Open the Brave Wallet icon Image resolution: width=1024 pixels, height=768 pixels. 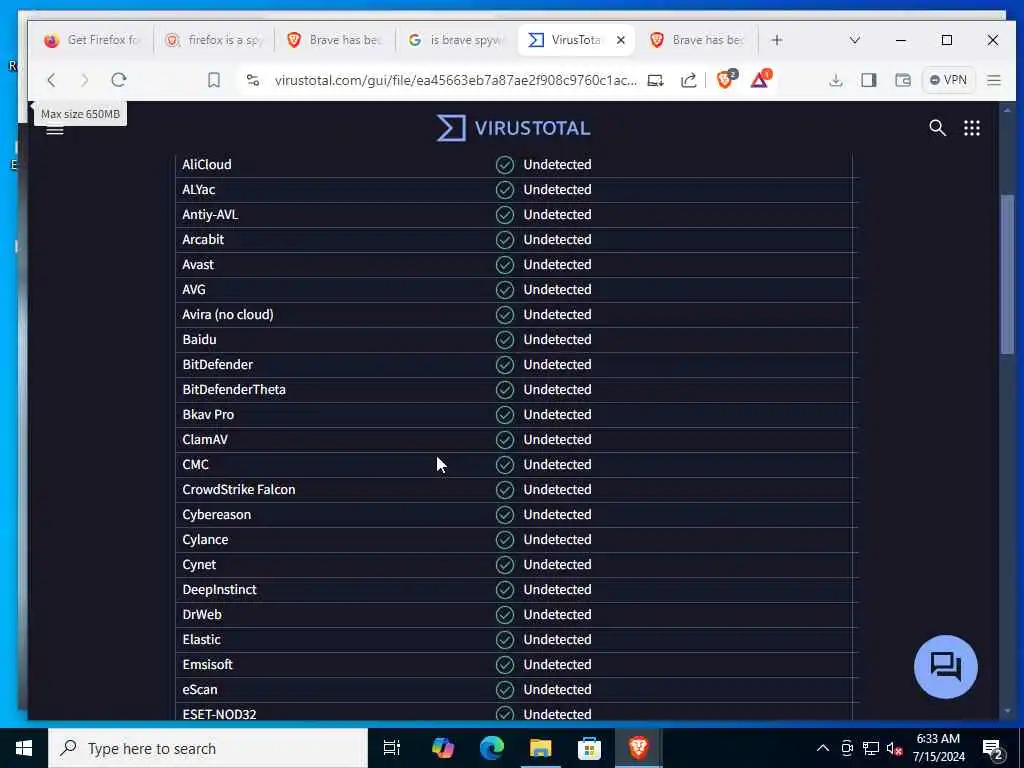pos(903,80)
